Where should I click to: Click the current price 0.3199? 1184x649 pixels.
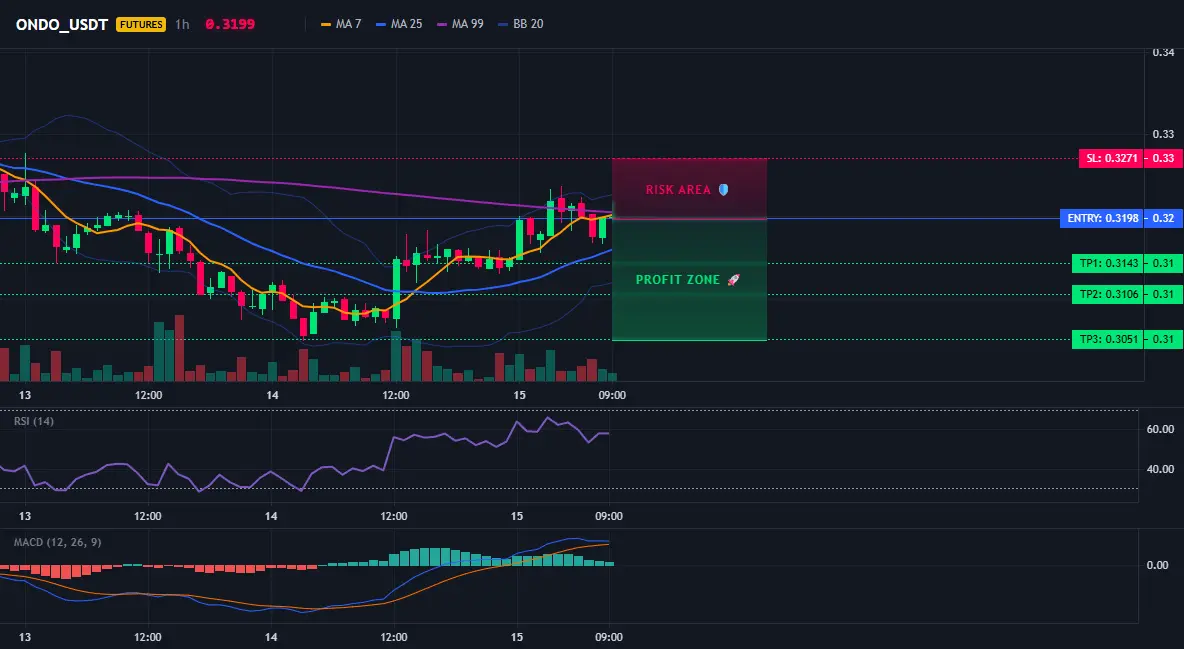(x=230, y=24)
